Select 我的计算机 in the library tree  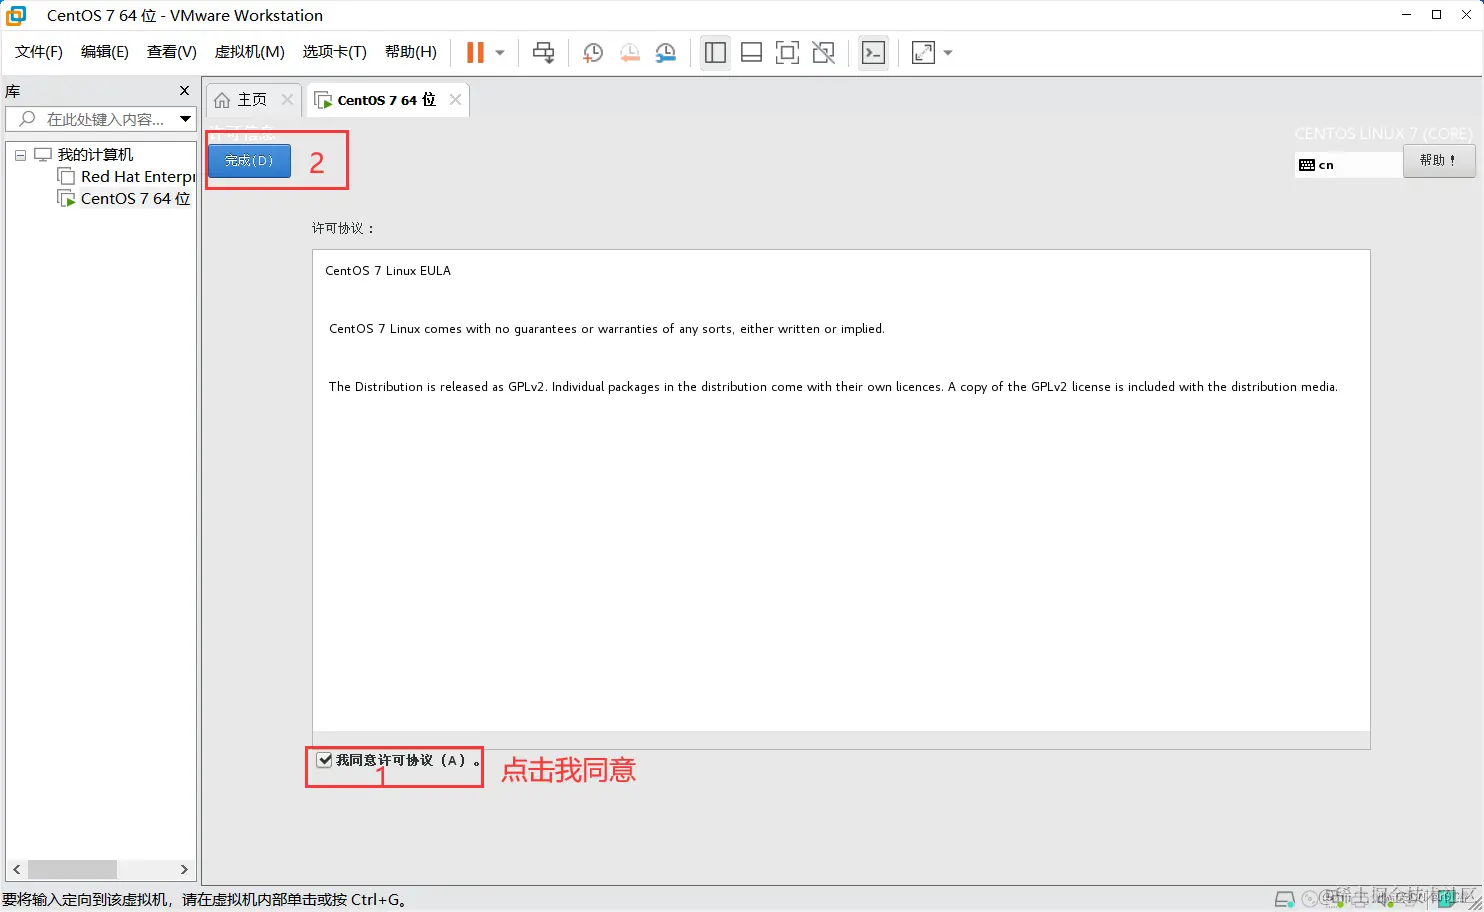(x=95, y=155)
